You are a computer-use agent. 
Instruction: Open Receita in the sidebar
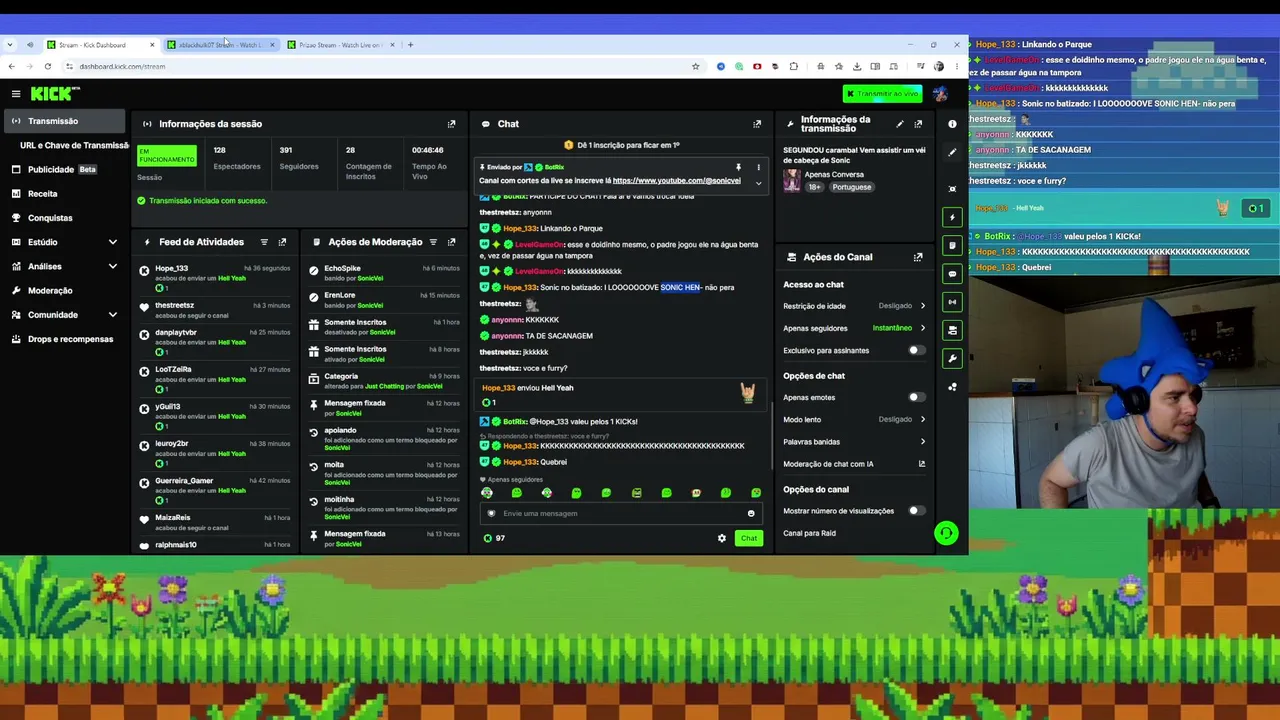click(65, 194)
